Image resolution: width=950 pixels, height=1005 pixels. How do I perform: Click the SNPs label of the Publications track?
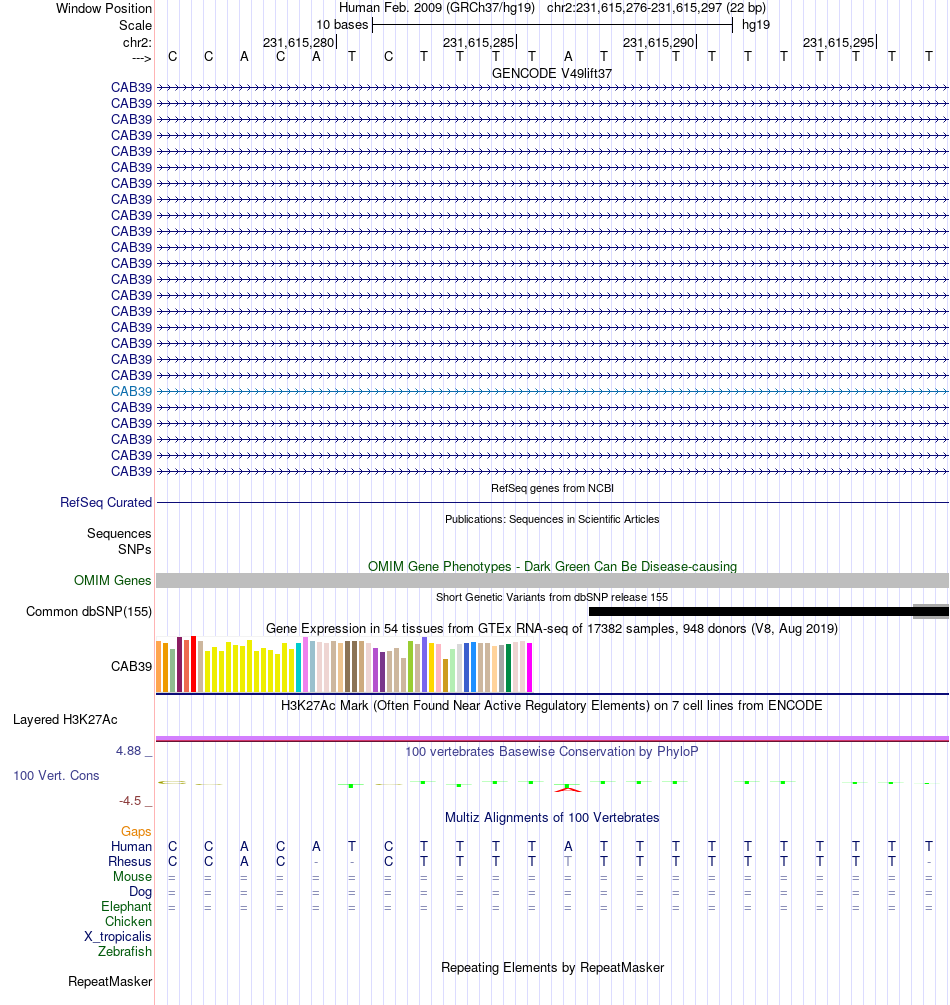pos(135,549)
